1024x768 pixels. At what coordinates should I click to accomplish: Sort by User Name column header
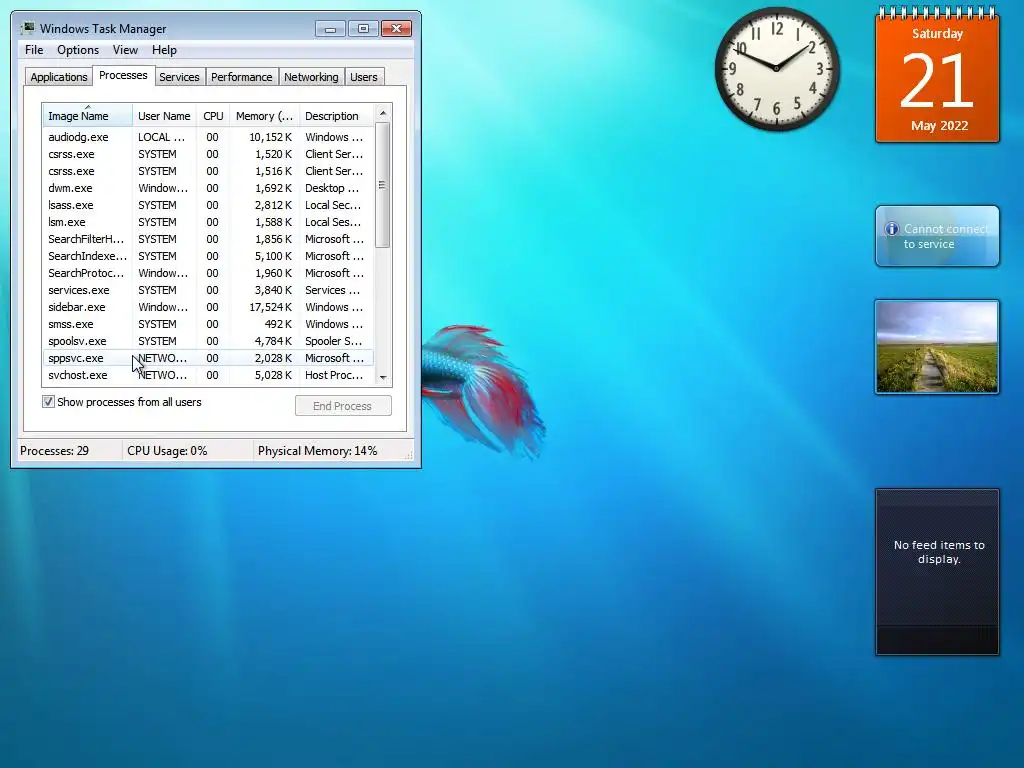[164, 116]
